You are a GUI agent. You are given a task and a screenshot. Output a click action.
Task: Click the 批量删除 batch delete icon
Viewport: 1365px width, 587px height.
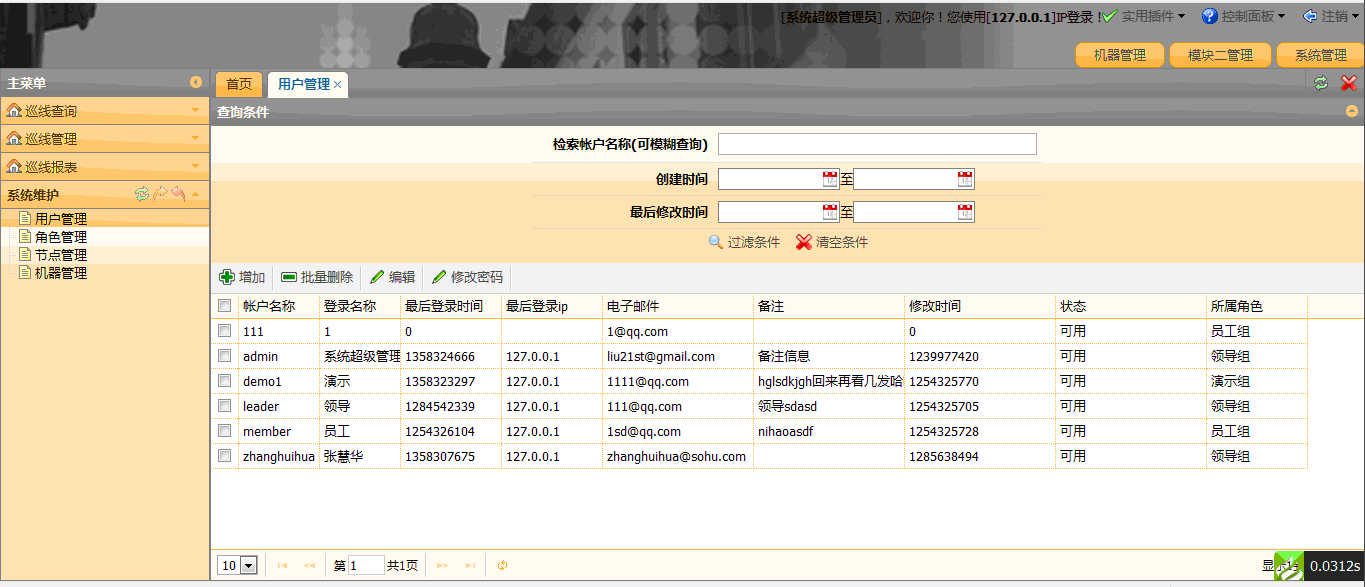pyautogui.click(x=288, y=277)
